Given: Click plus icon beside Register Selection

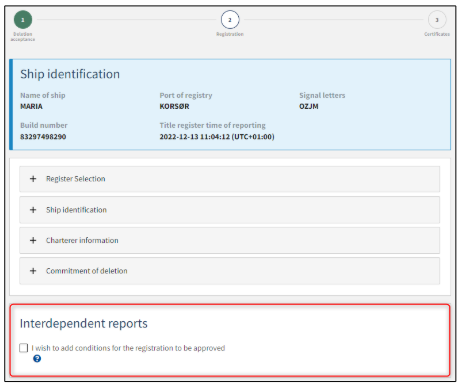Looking at the screenshot, I should point(33,179).
